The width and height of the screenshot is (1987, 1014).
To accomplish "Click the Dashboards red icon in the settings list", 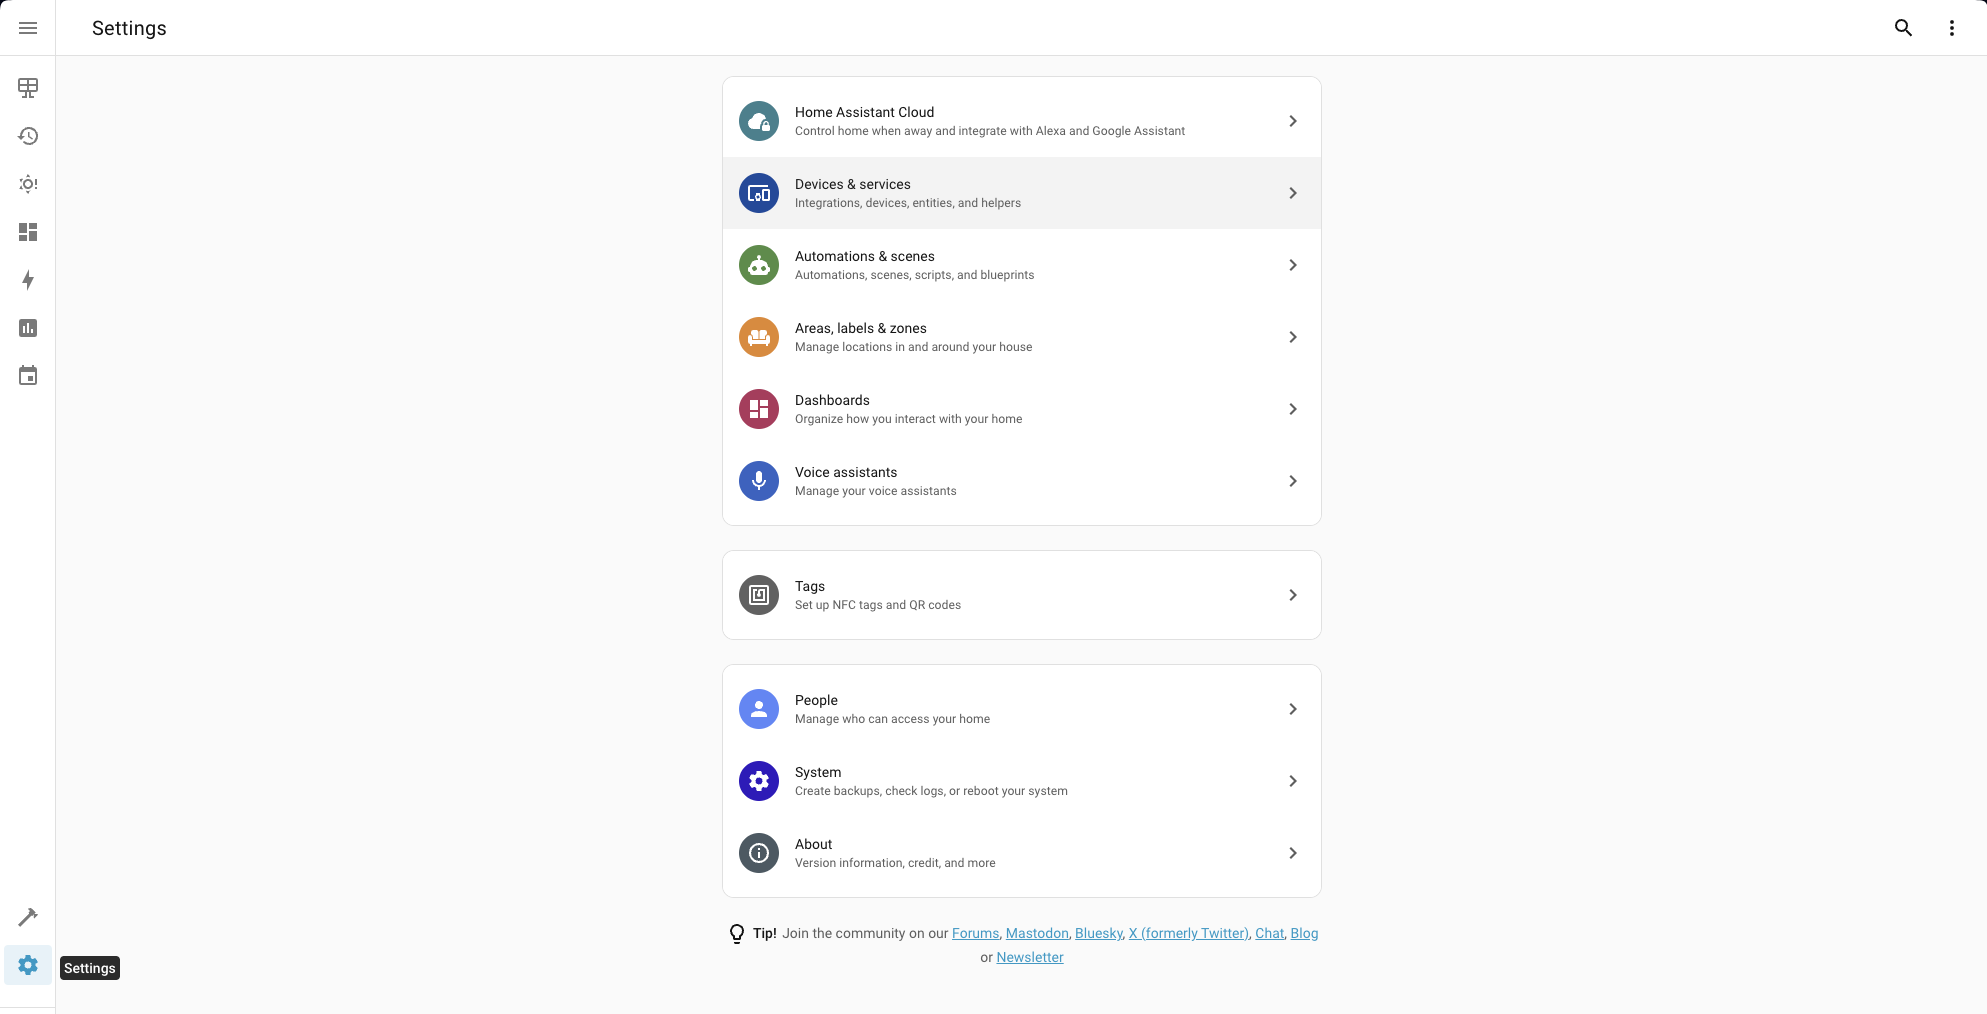I will 759,409.
